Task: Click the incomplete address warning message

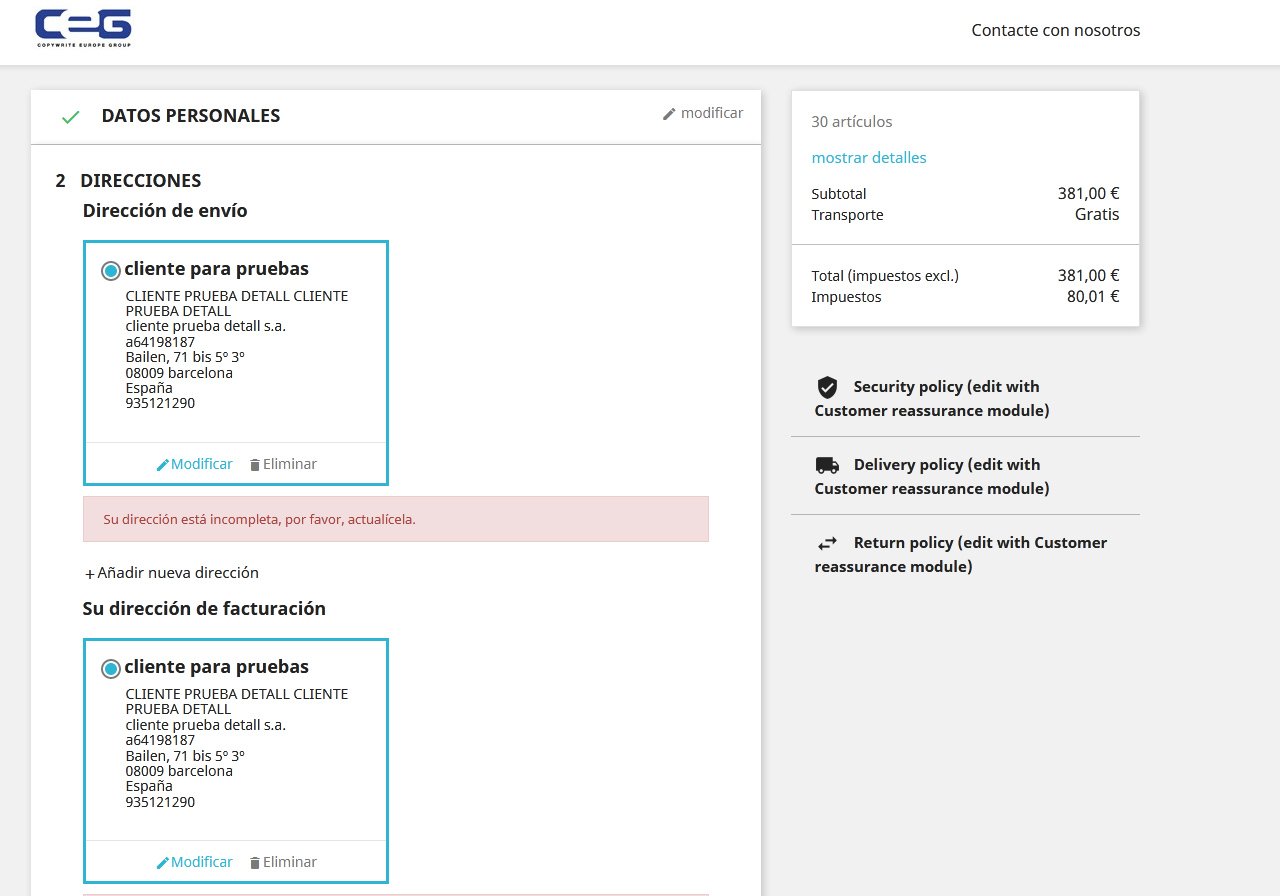Action: pos(395,519)
